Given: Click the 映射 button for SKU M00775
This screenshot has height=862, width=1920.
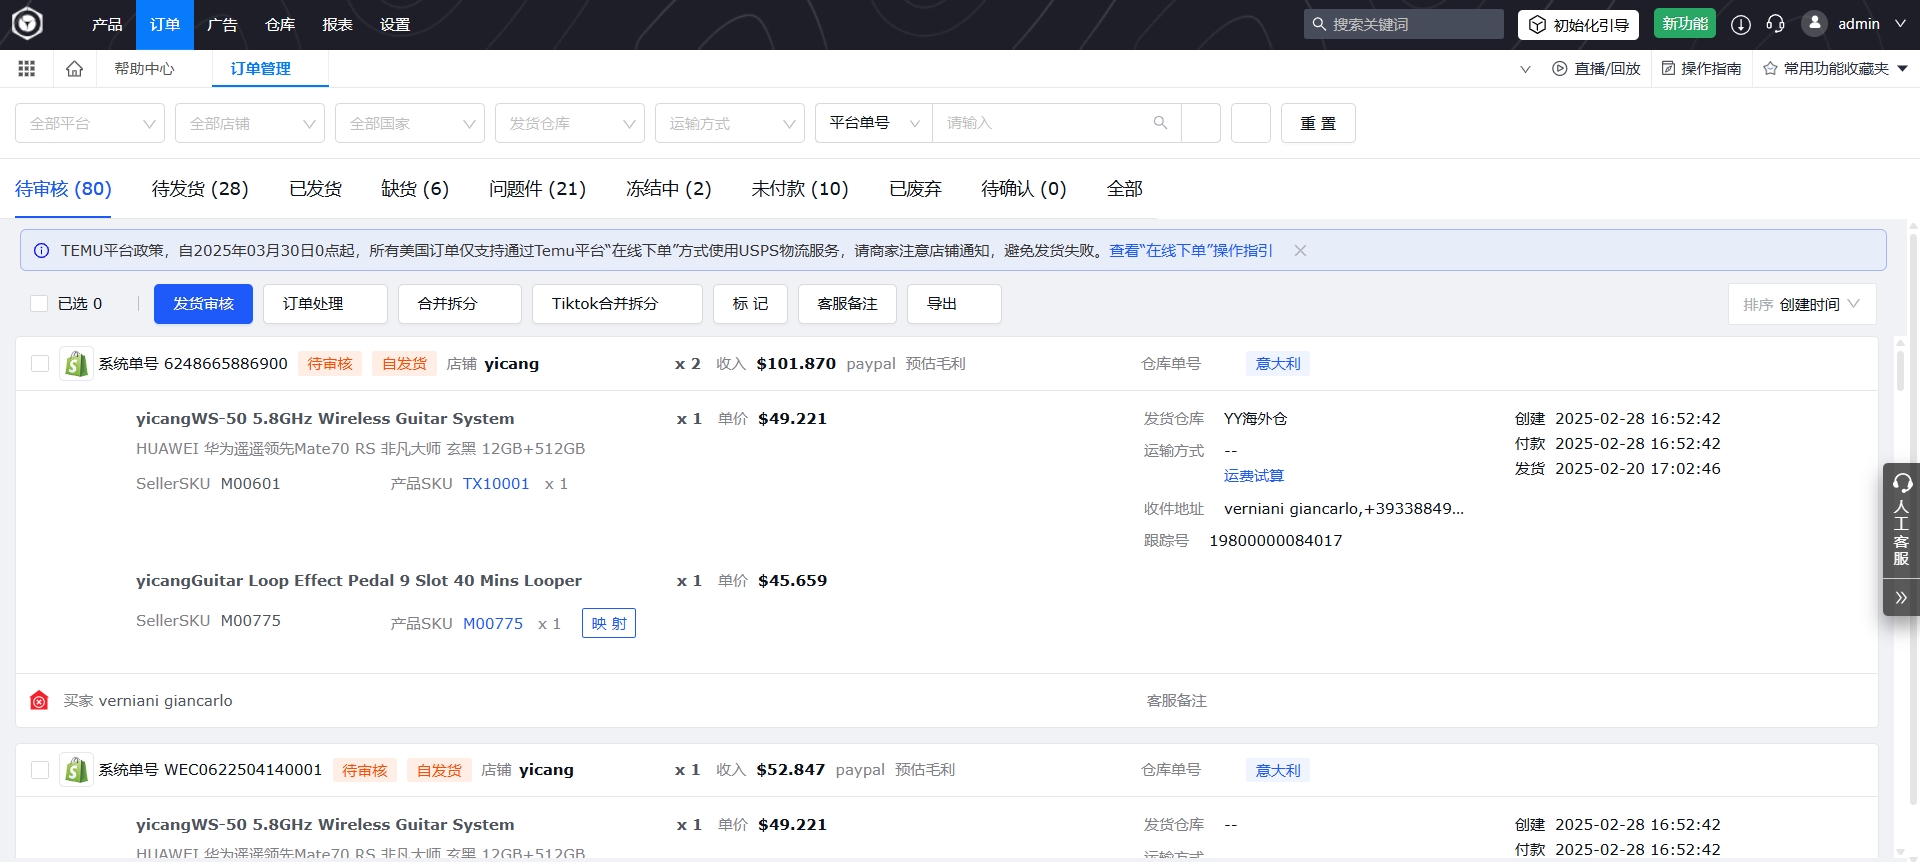Looking at the screenshot, I should tap(609, 623).
